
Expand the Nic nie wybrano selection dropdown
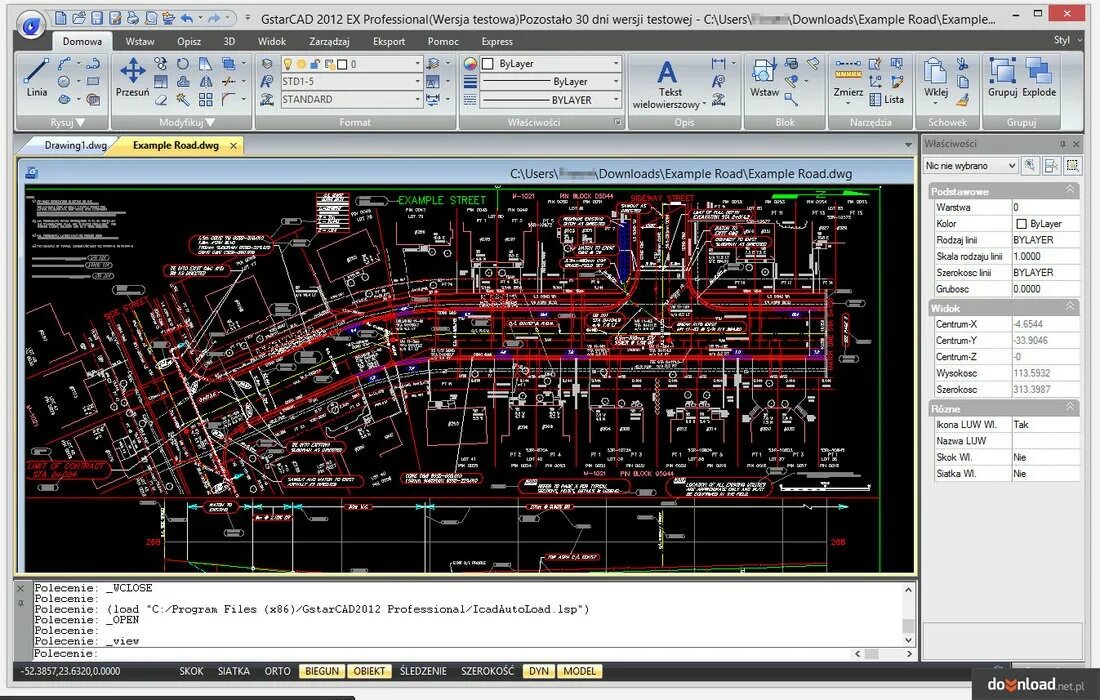pyautogui.click(x=970, y=166)
